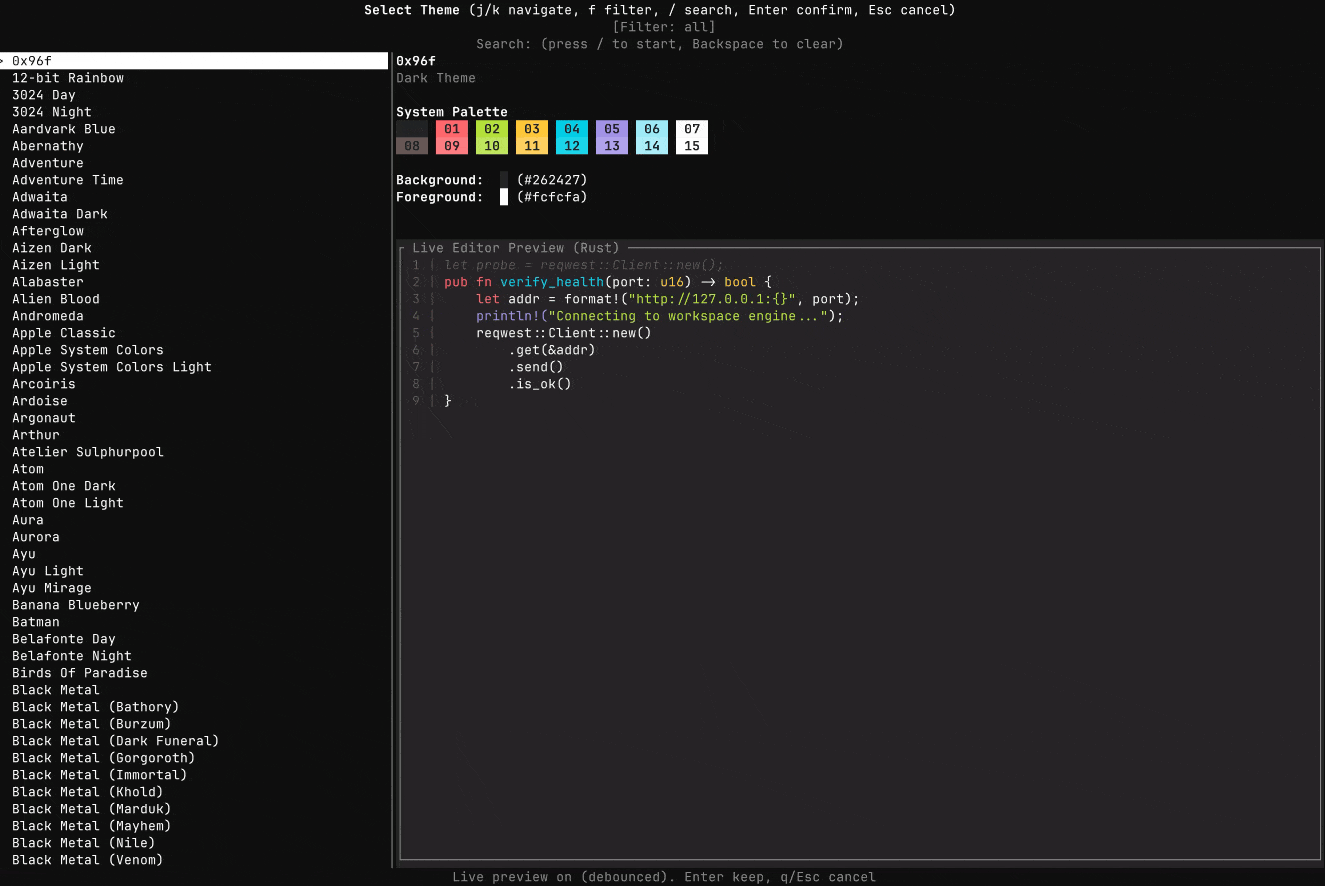
Task: Select the Batman theme
Action: pyautogui.click(x=36, y=622)
